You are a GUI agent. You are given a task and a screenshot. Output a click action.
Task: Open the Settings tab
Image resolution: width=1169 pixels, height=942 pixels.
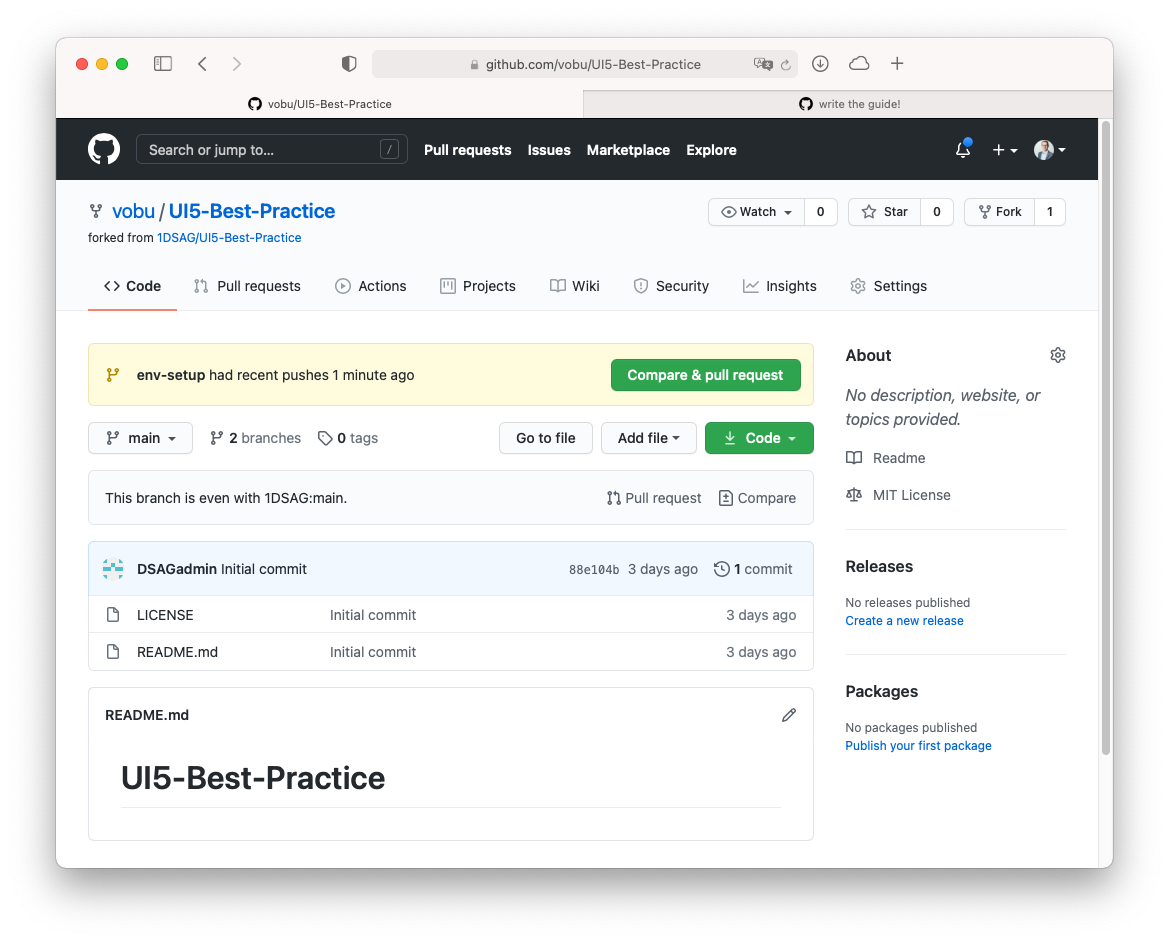888,286
